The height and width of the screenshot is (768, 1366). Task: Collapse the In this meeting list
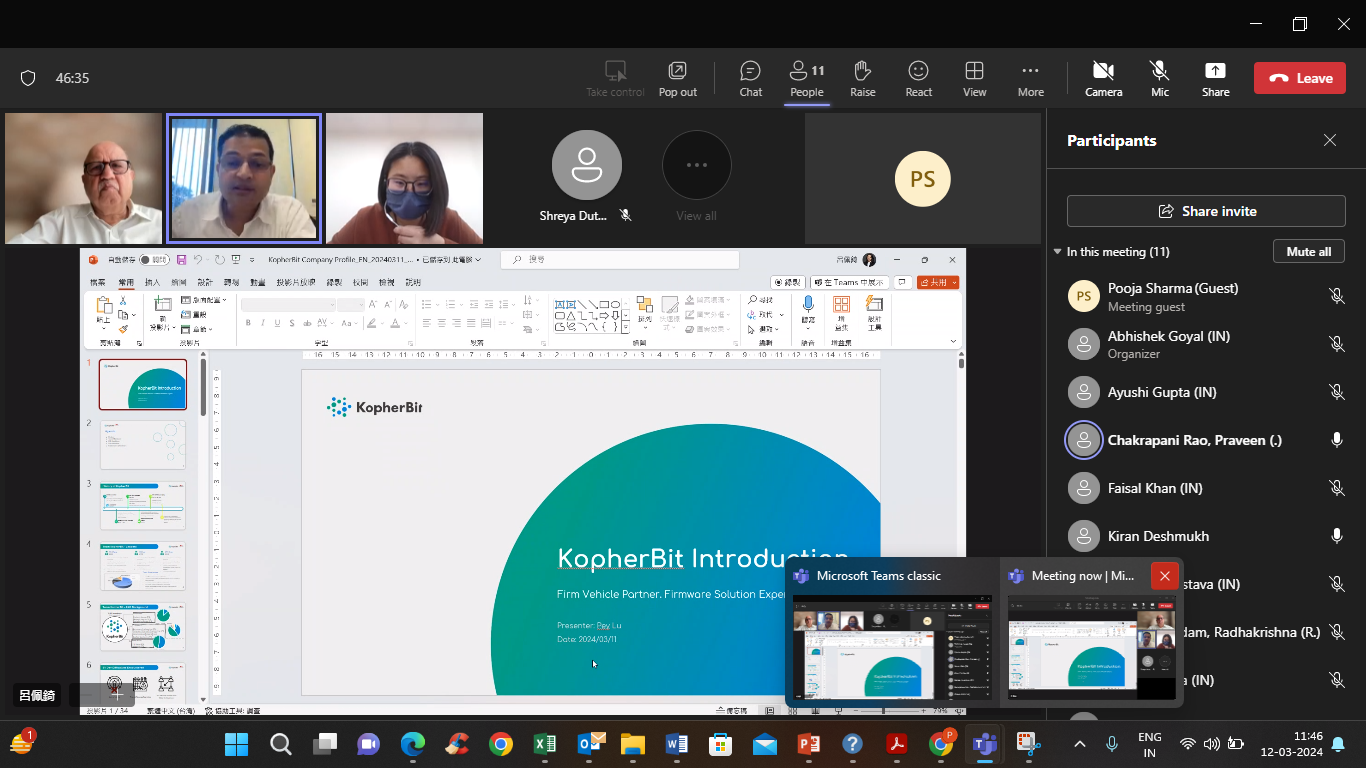tap(1058, 252)
